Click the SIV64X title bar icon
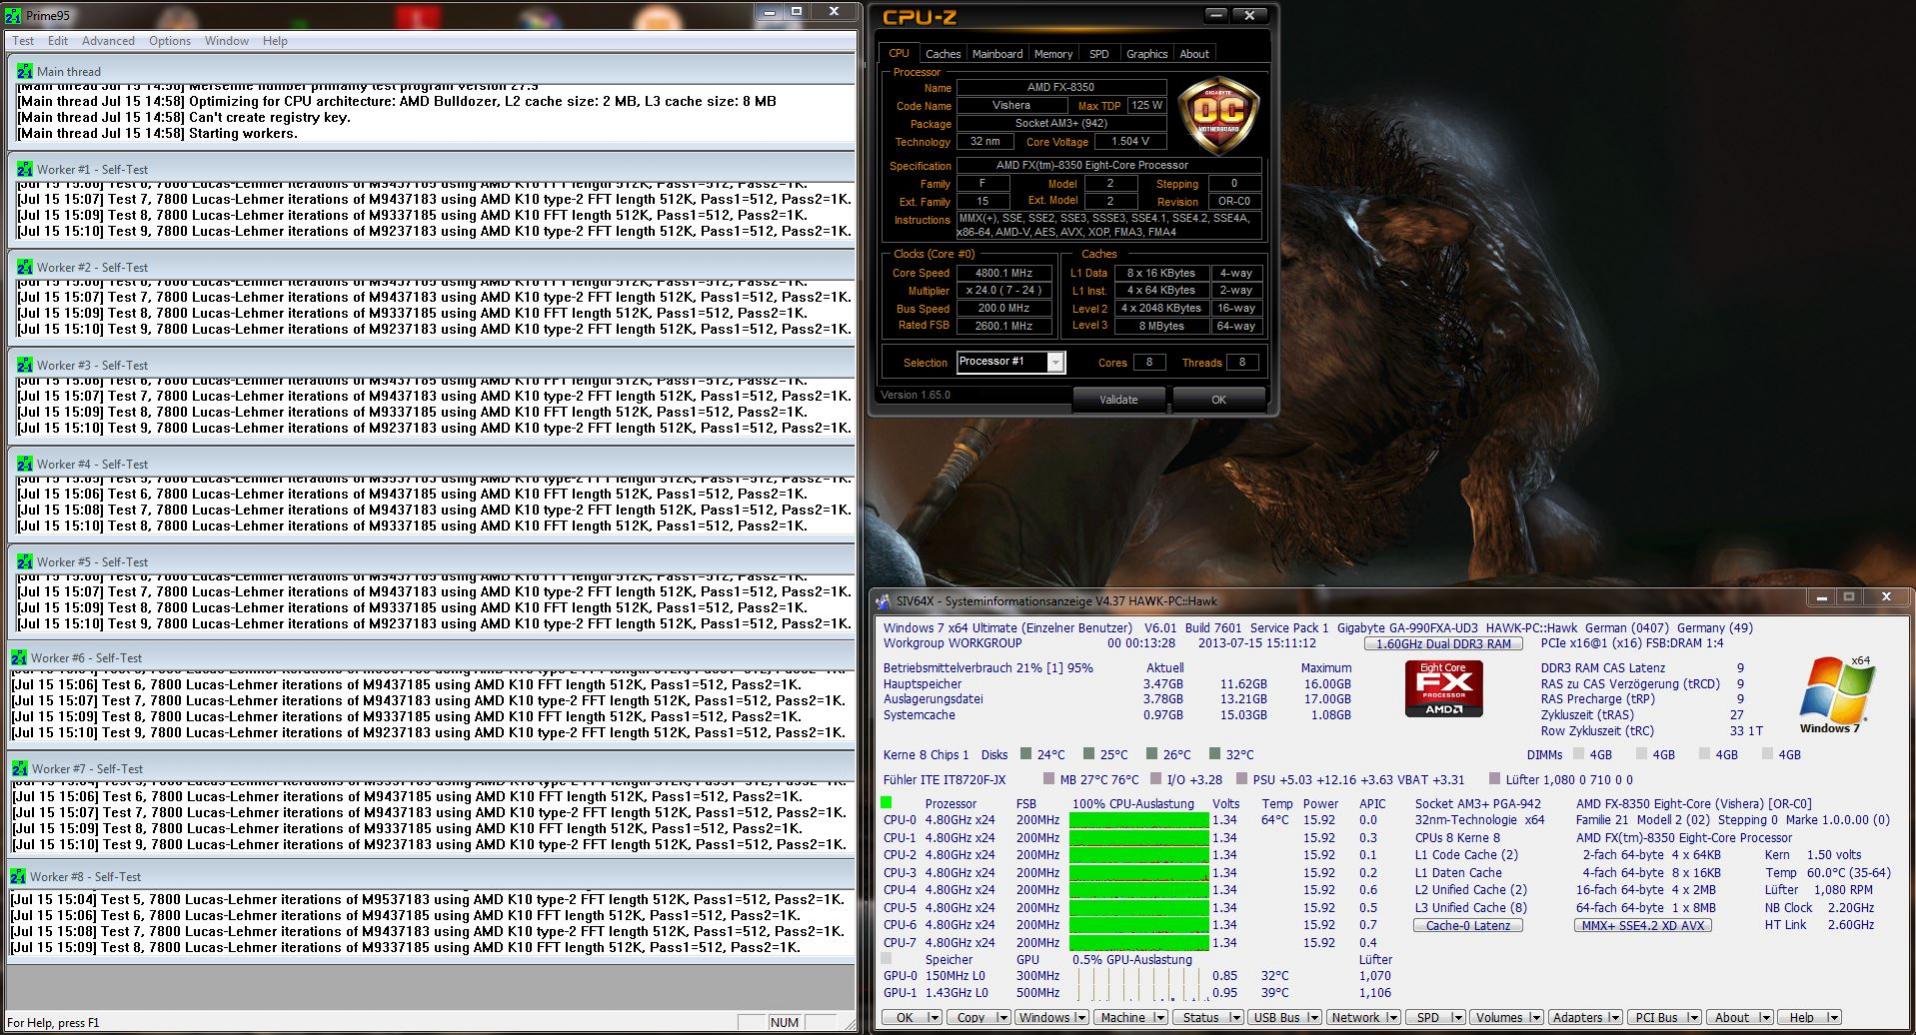This screenshot has height=1035, width=1916. coord(882,601)
